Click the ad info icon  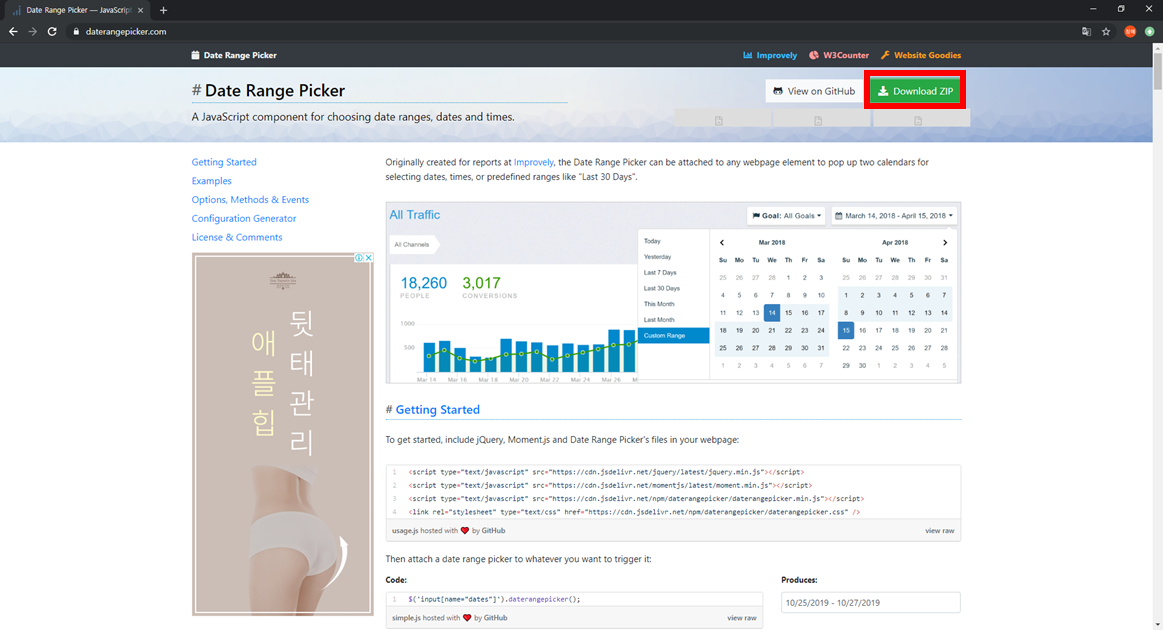pos(359,258)
